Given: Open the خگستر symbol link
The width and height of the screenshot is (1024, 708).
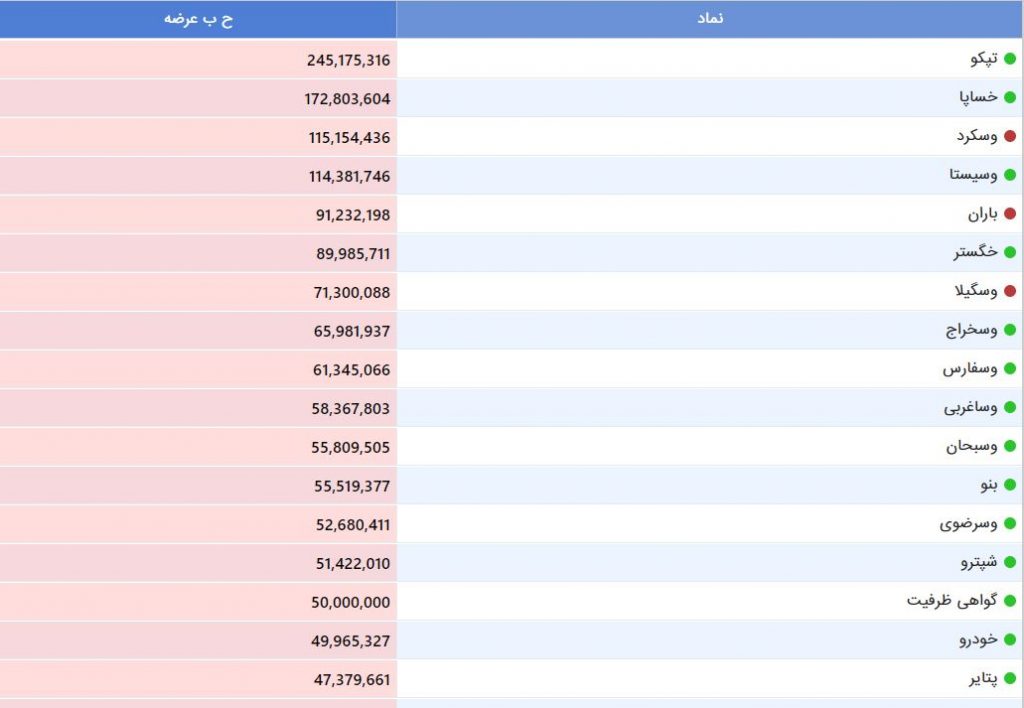Looking at the screenshot, I should [x=976, y=252].
